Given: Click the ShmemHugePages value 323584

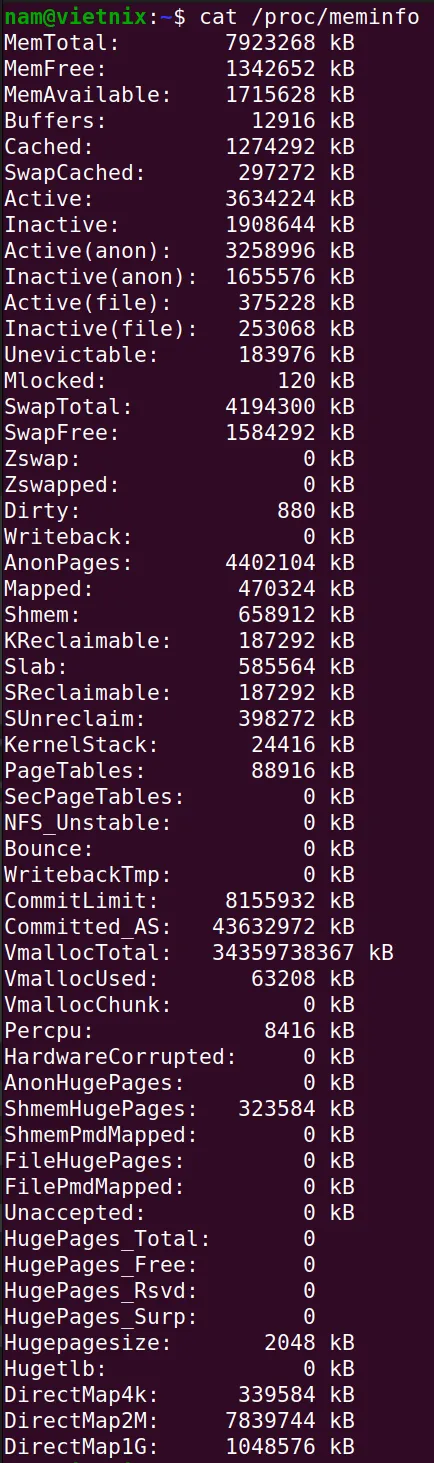Looking at the screenshot, I should [277, 1108].
